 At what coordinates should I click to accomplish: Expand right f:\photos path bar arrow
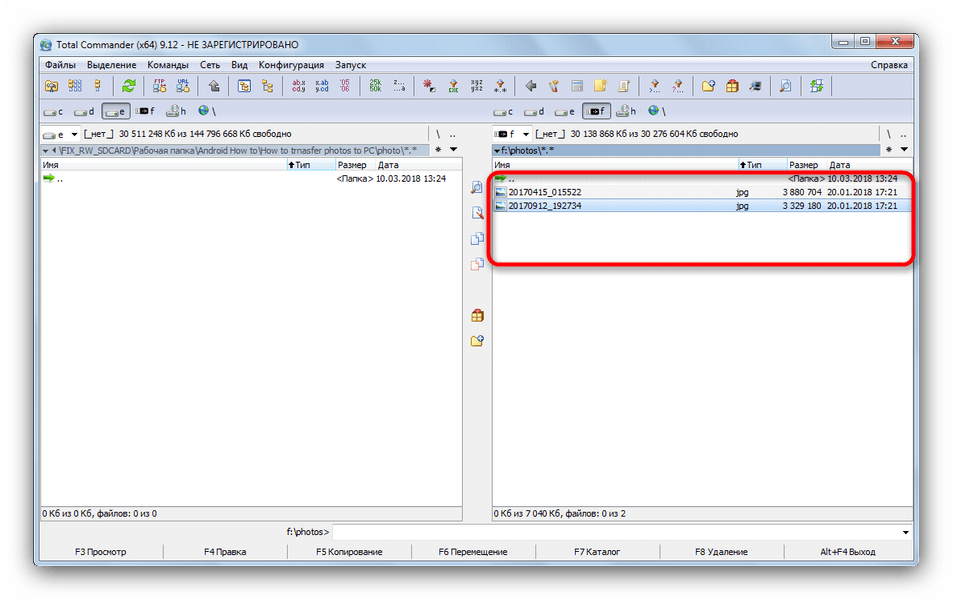[x=497, y=150]
